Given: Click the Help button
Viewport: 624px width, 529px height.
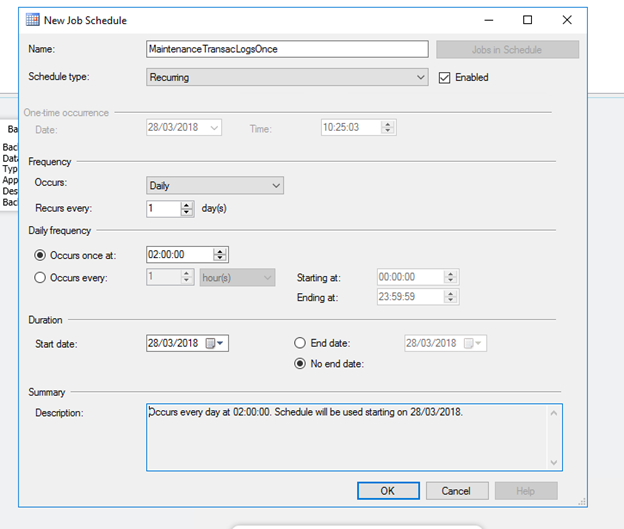Looking at the screenshot, I should [526, 491].
